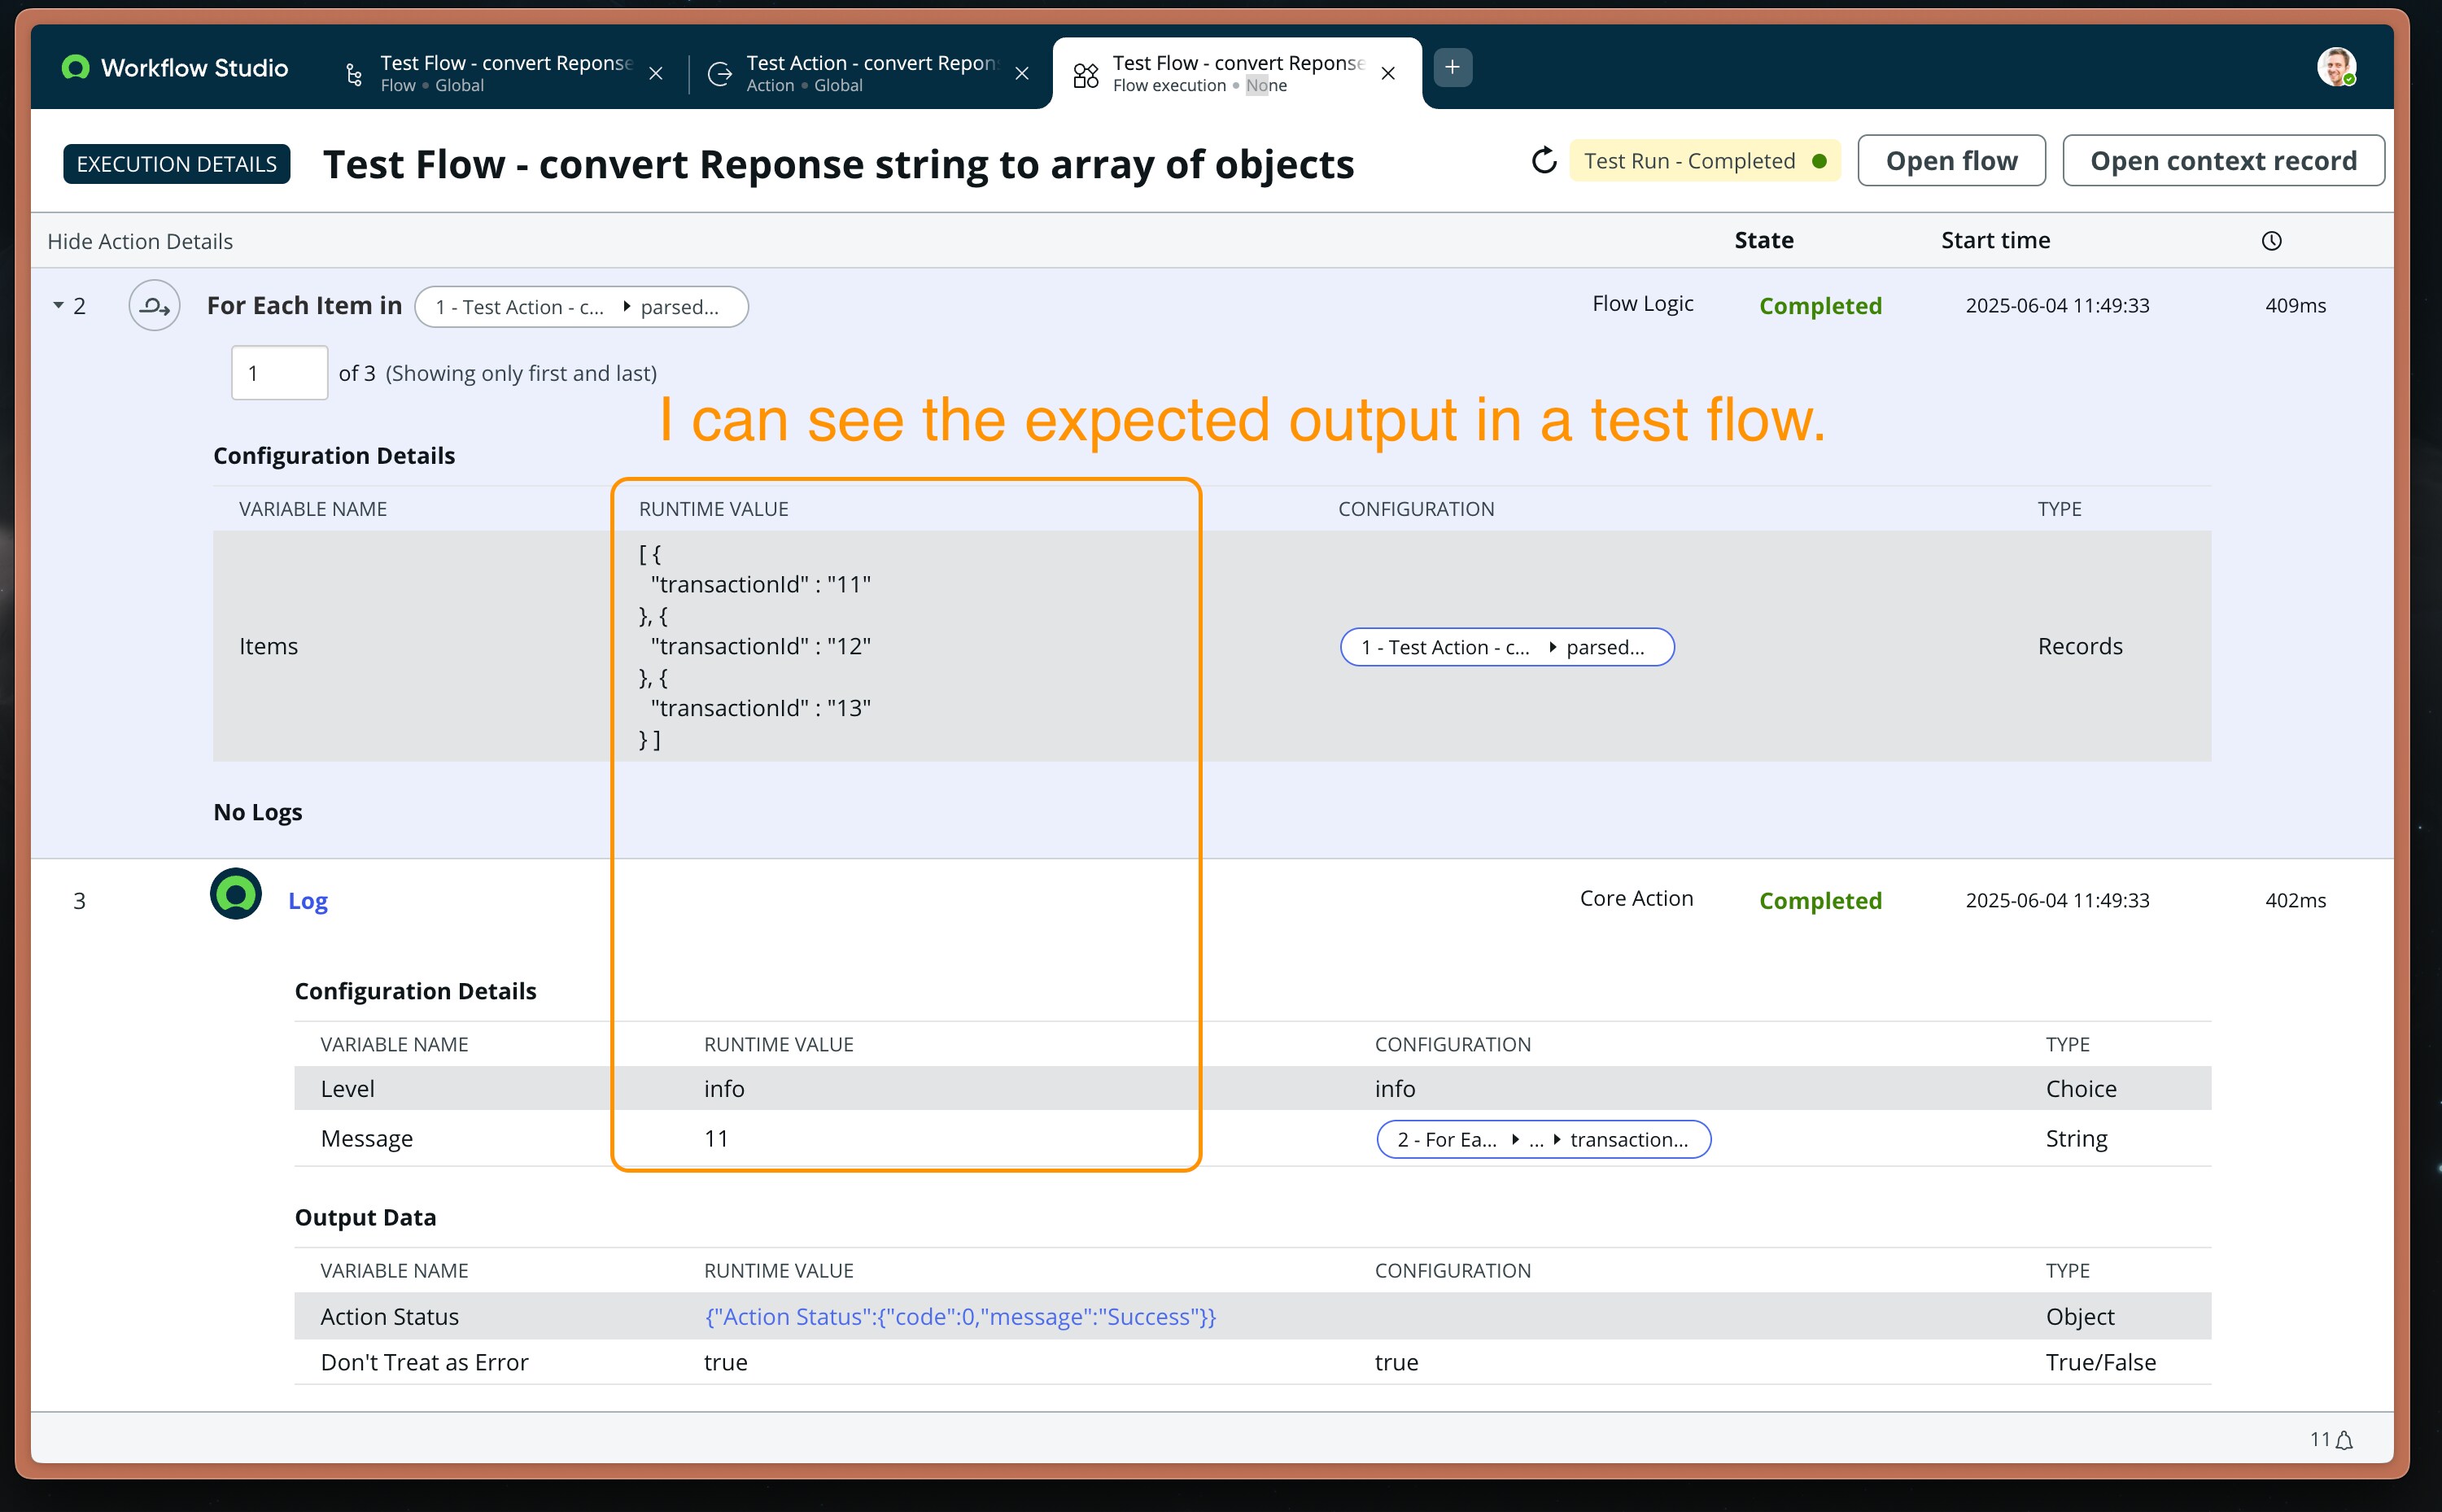Collapse step 2 For Each row

[x=58, y=305]
